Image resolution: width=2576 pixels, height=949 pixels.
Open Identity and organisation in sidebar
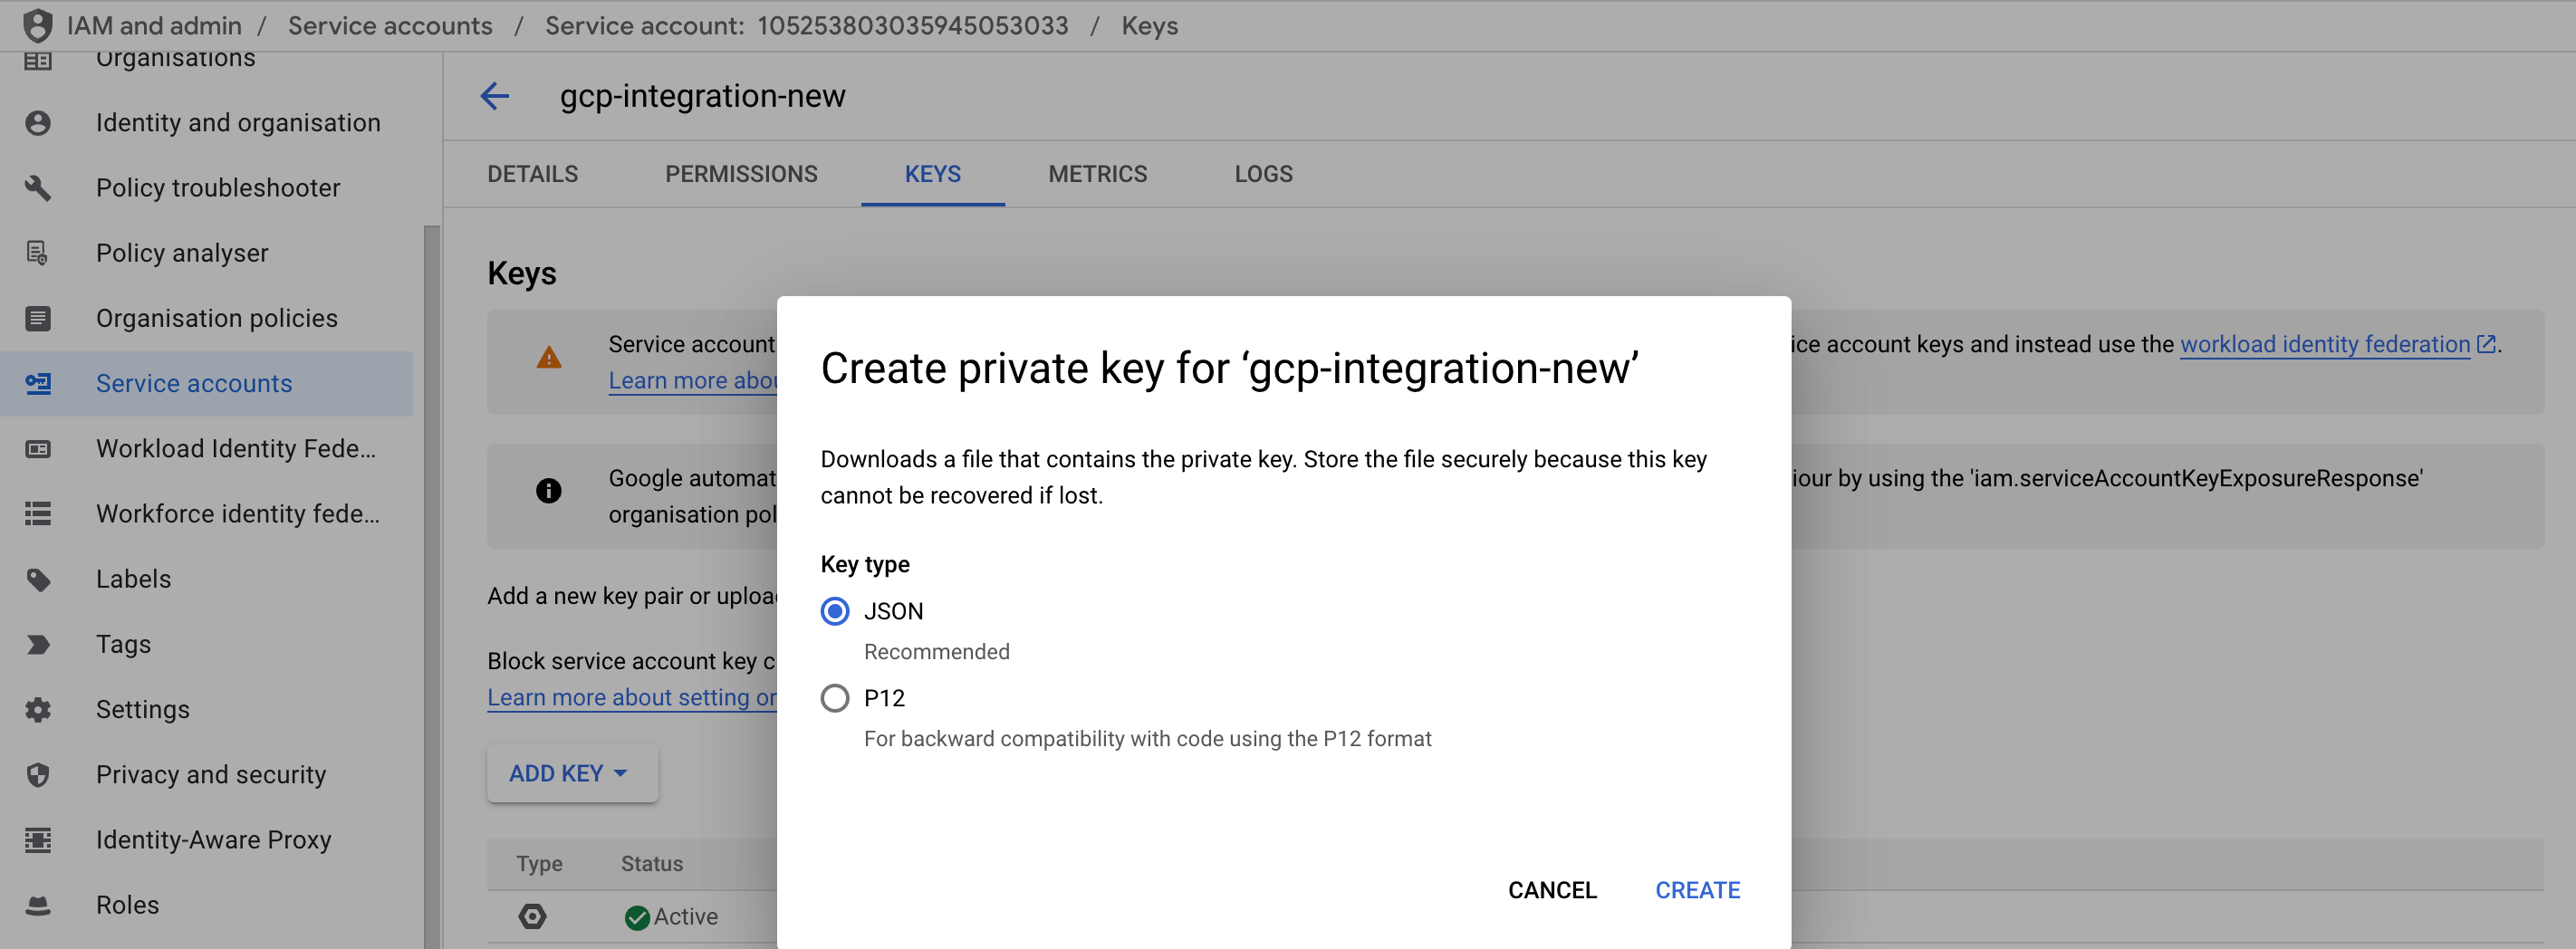206,123
